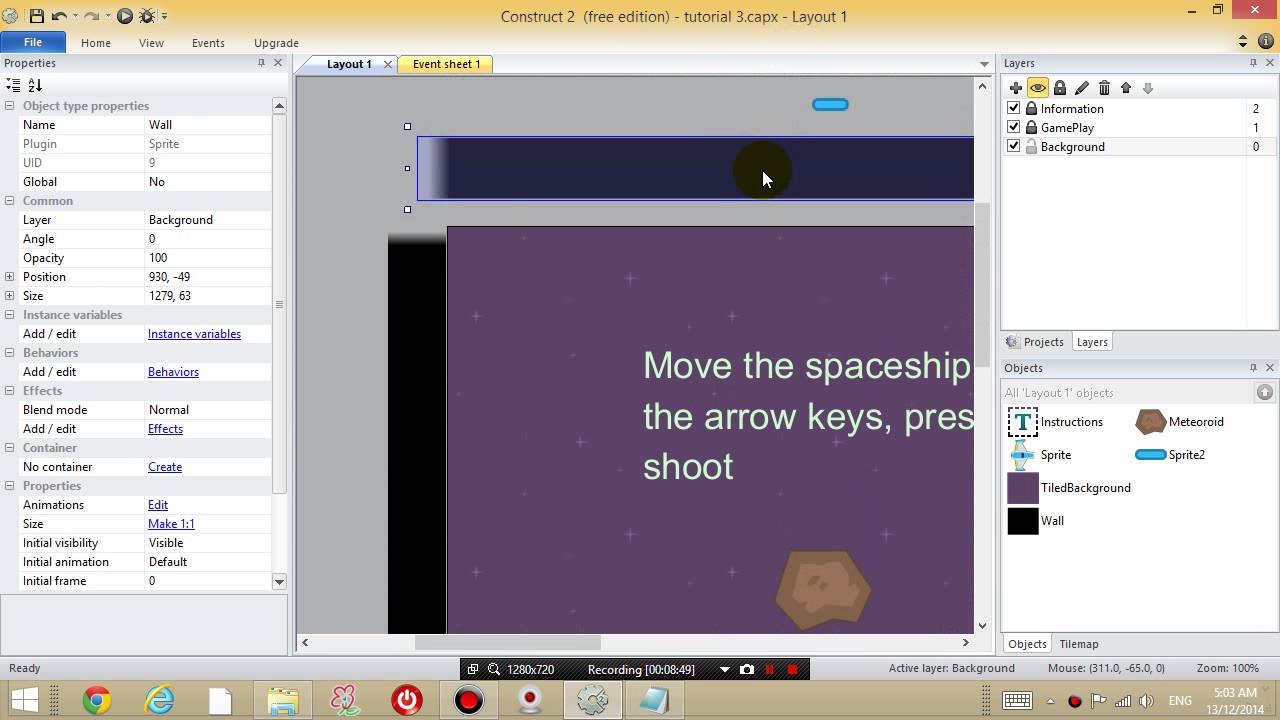Select the Meteoroid object icon

pyautogui.click(x=1151, y=422)
